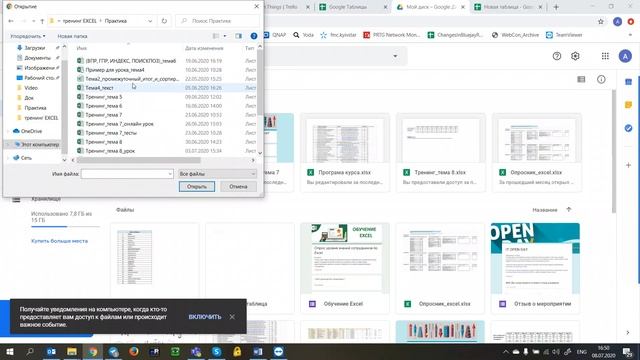The width and height of the screenshot is (640, 360).
Task: Open Отзыв о мероприятии file
Action: click(535, 268)
